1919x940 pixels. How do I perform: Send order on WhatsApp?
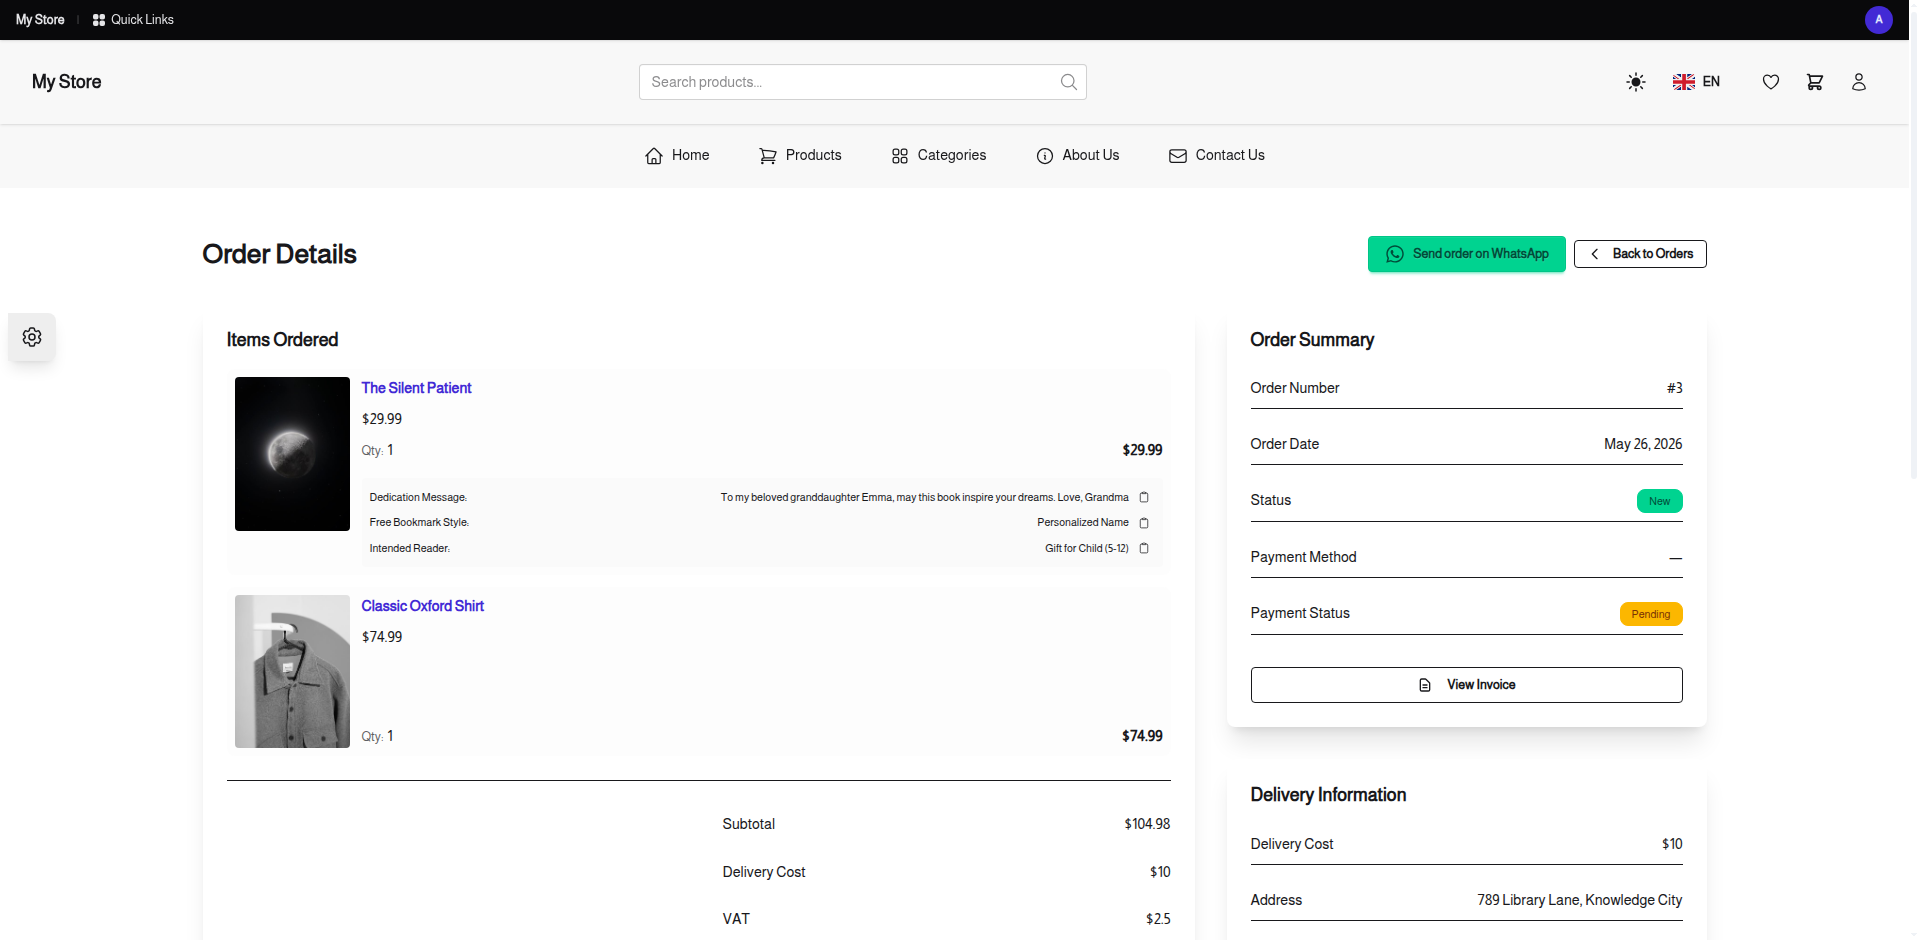[1466, 254]
